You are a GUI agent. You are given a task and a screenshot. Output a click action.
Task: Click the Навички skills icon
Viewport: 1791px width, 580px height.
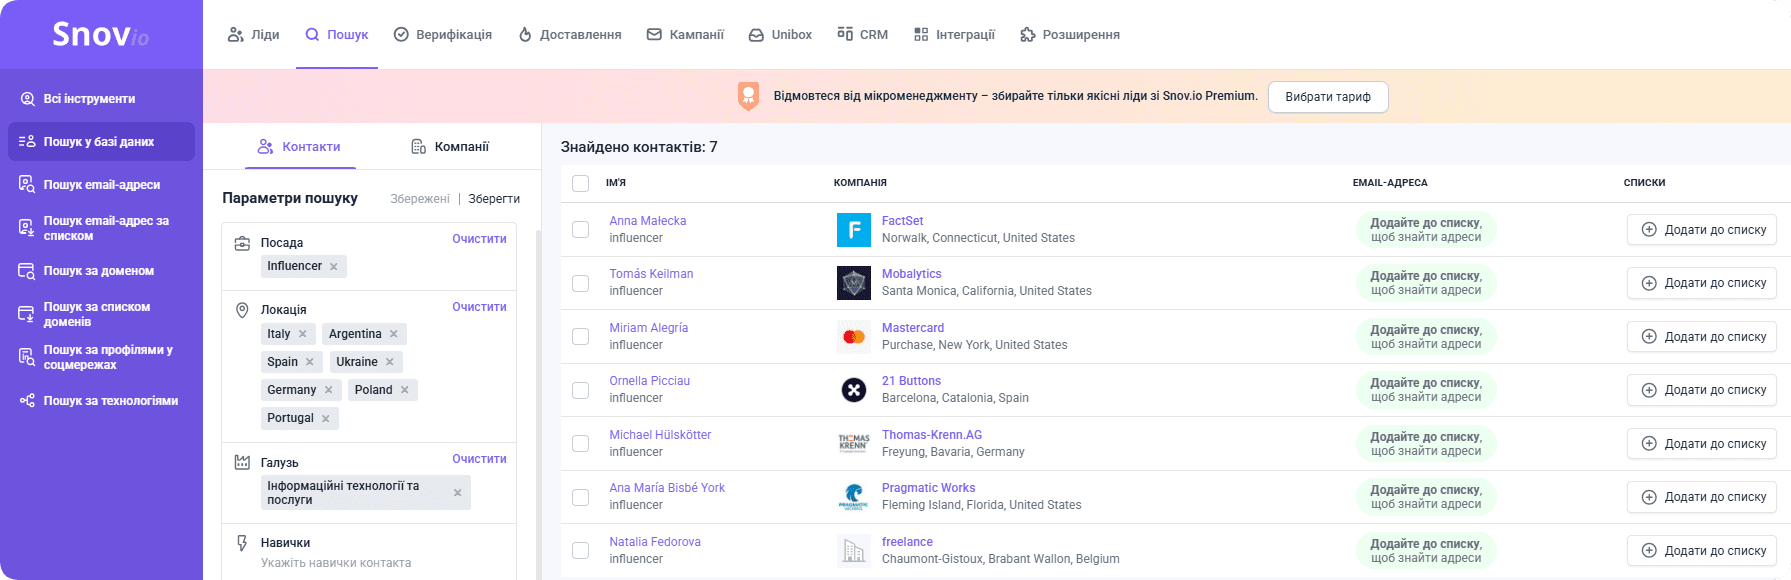coord(242,543)
